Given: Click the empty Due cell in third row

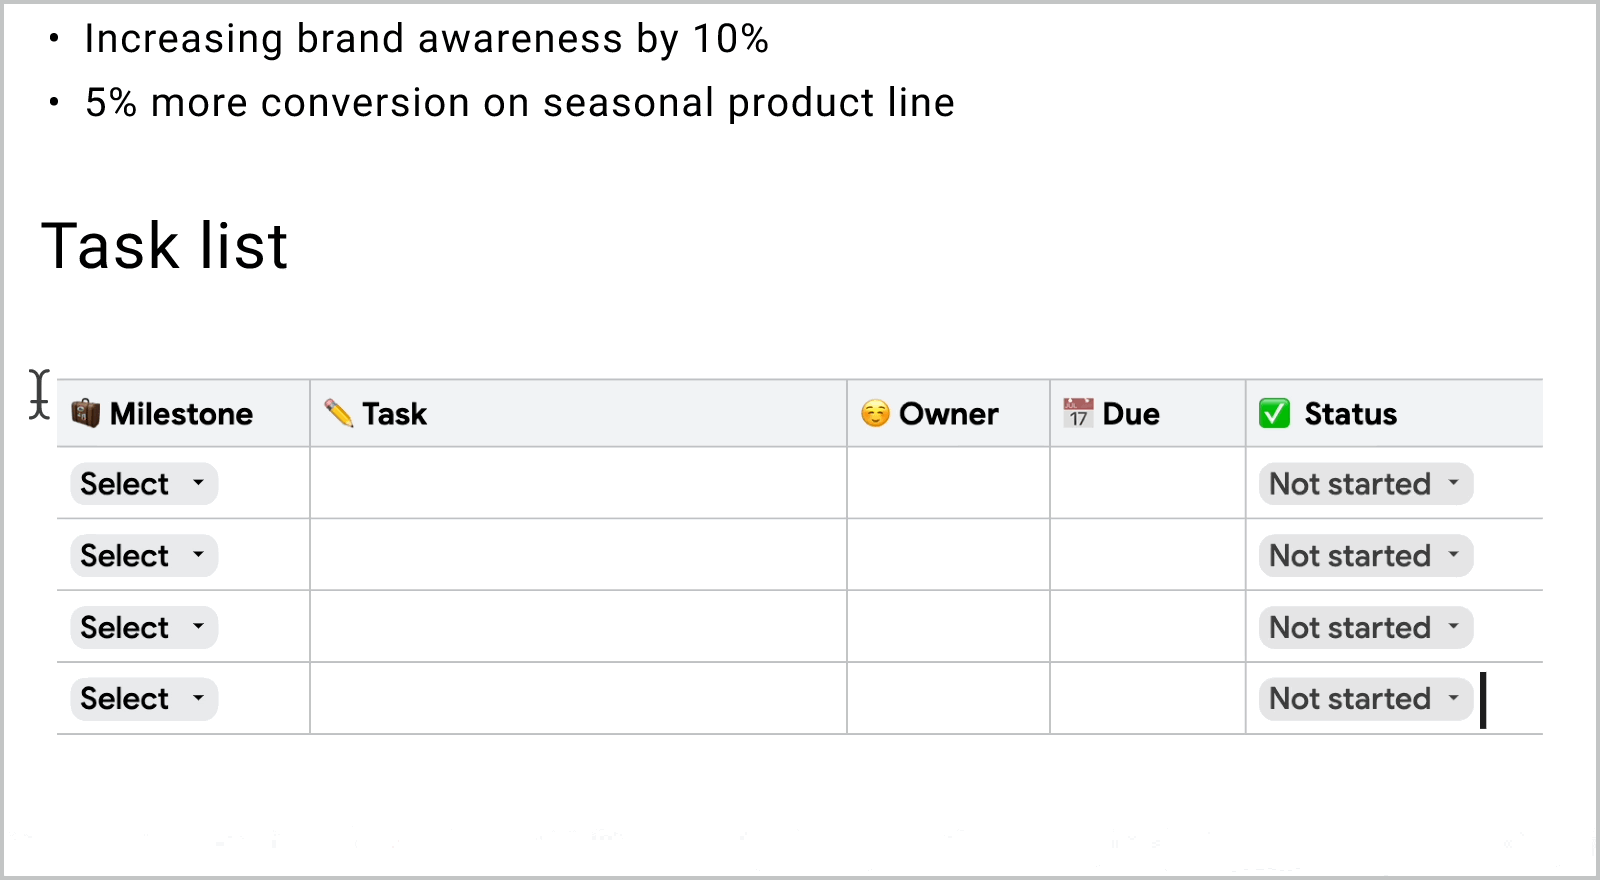Looking at the screenshot, I should 1147,627.
